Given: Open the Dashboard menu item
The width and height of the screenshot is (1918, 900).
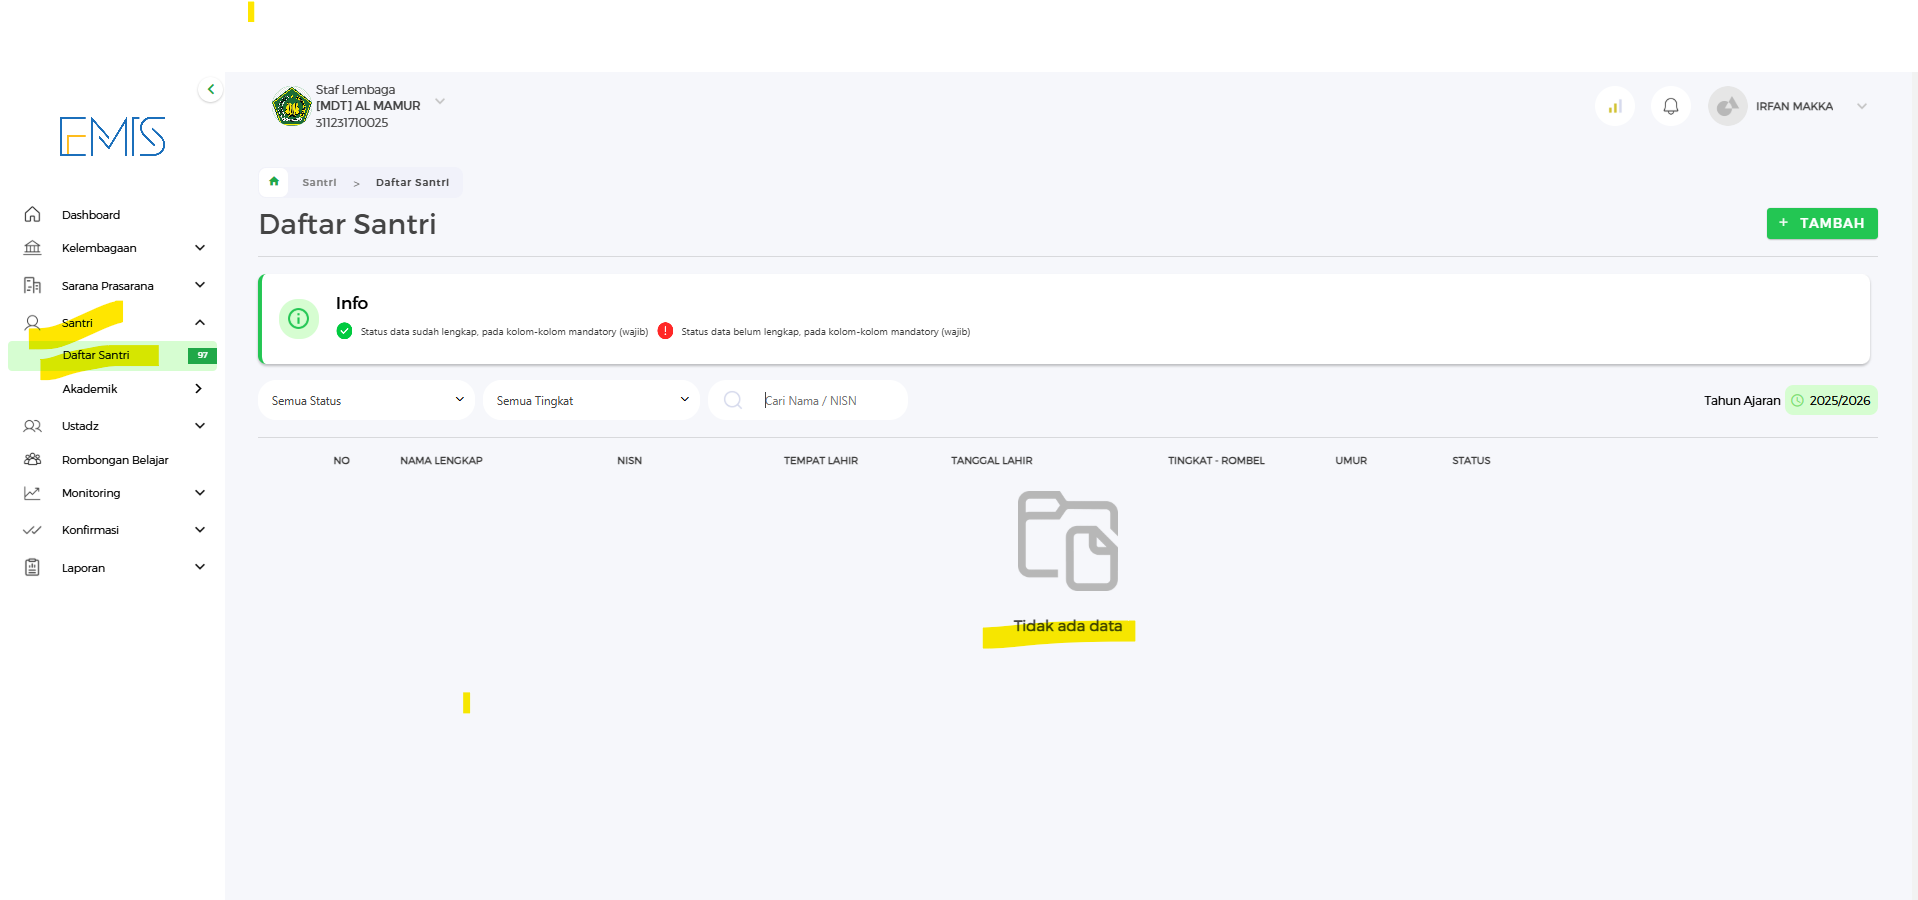Looking at the screenshot, I should (91, 215).
